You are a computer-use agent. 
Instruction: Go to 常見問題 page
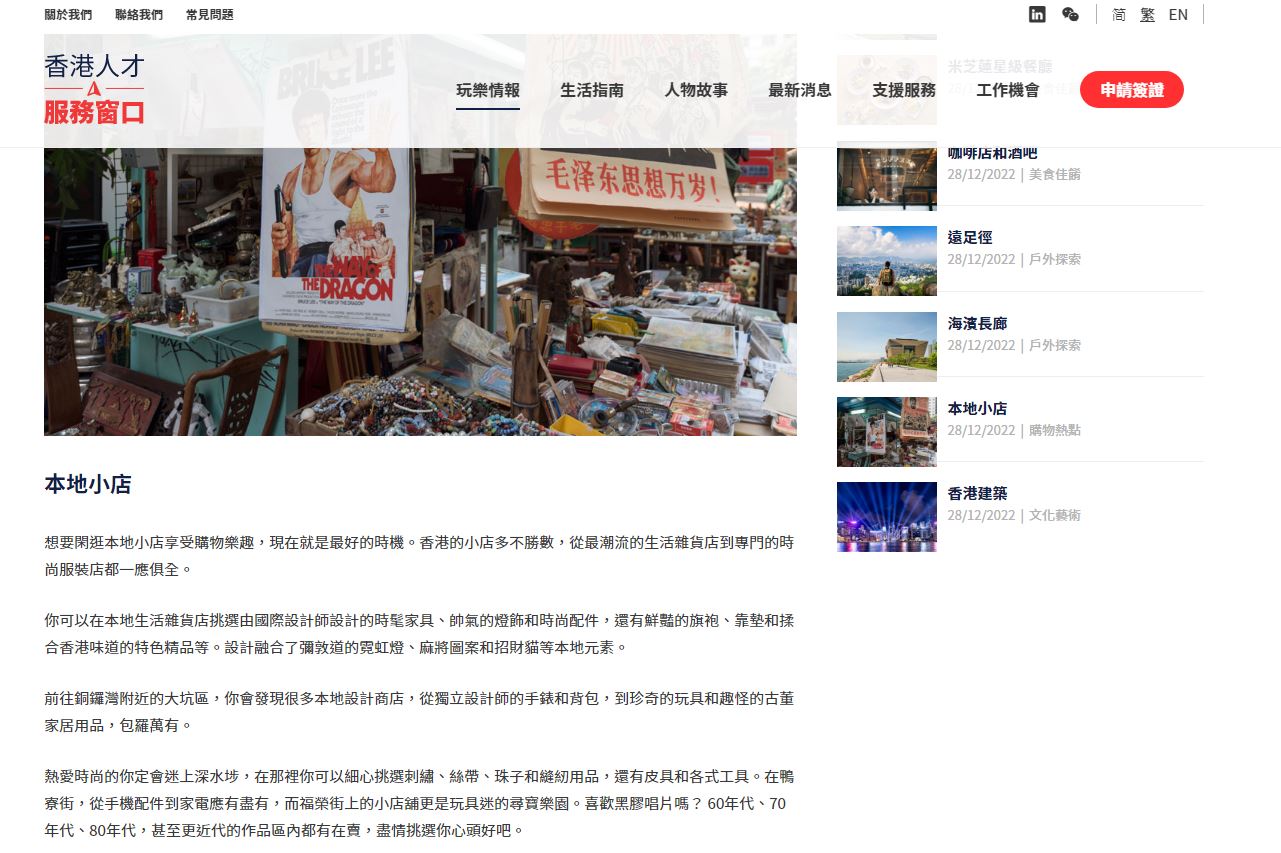pyautogui.click(x=210, y=15)
